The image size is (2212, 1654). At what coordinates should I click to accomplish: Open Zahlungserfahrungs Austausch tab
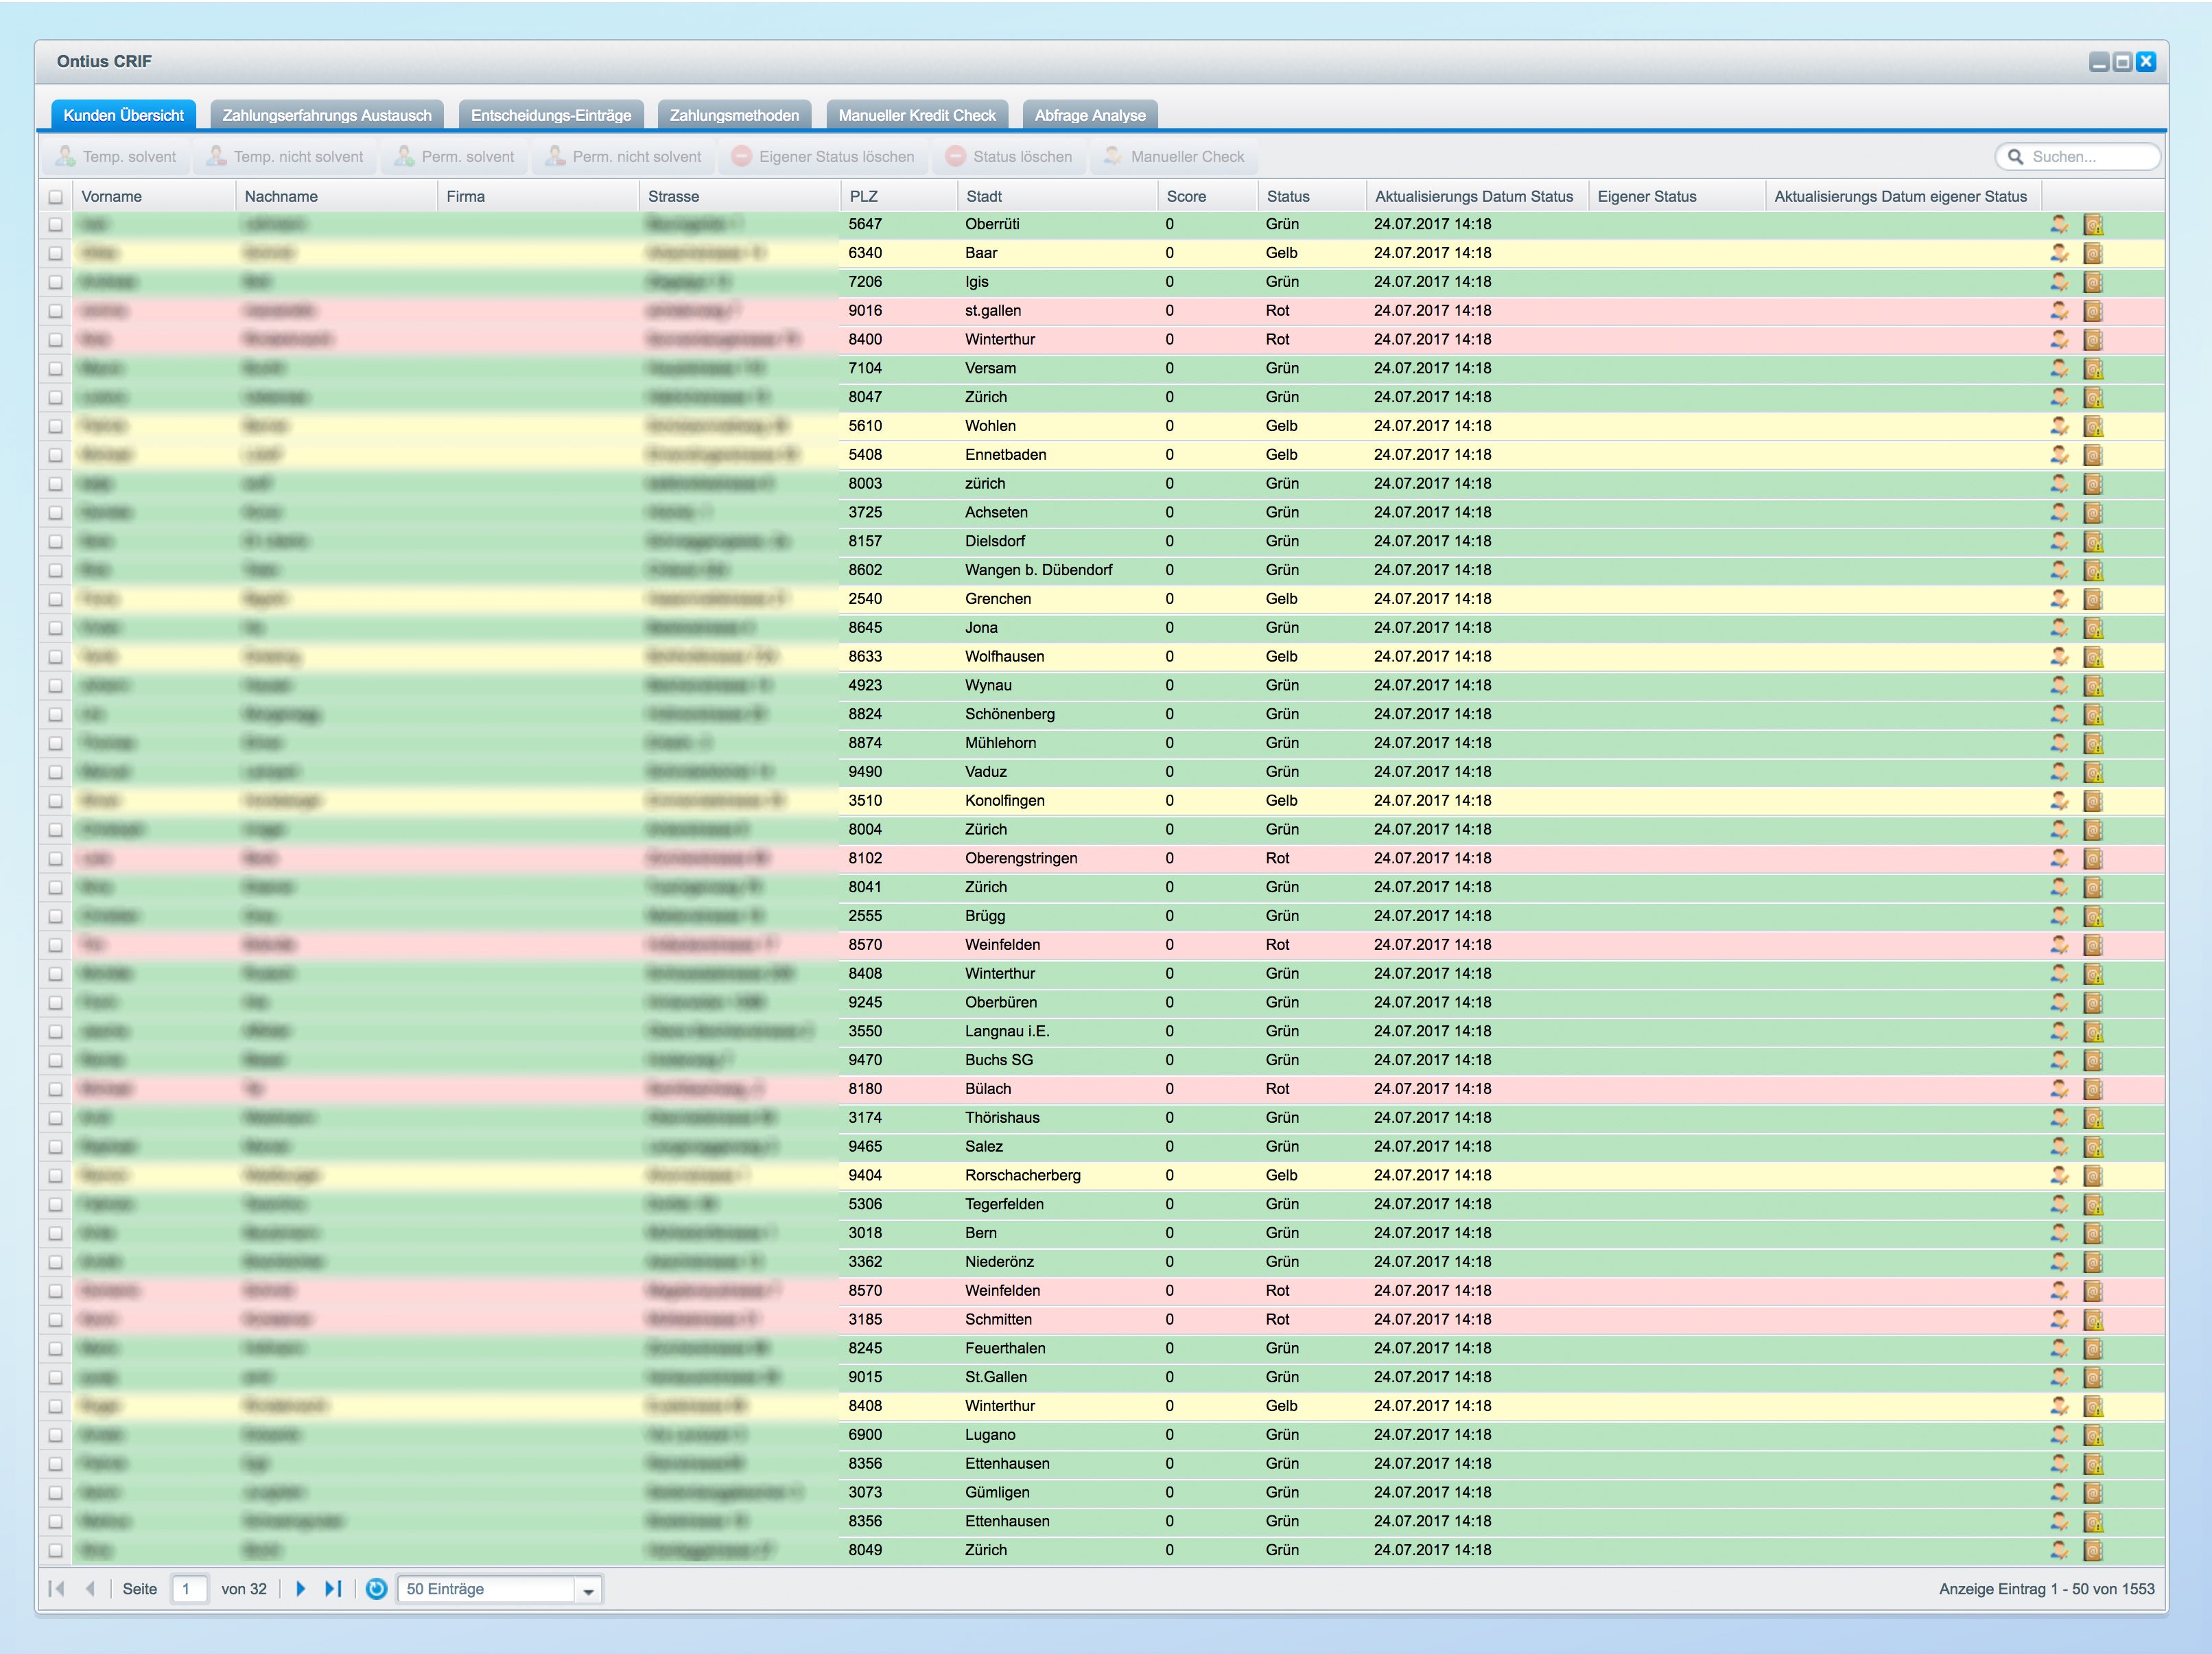coord(327,115)
